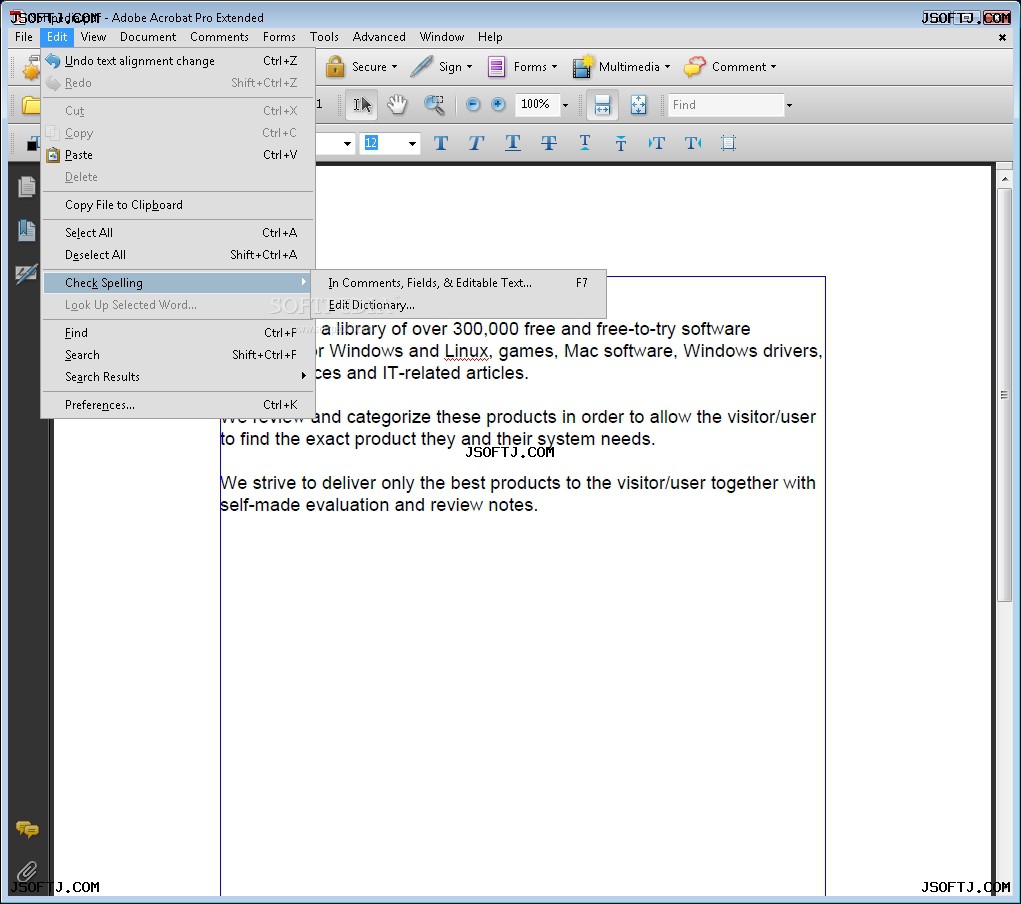
Task: Open the Pages navigation panel
Action: [27, 187]
